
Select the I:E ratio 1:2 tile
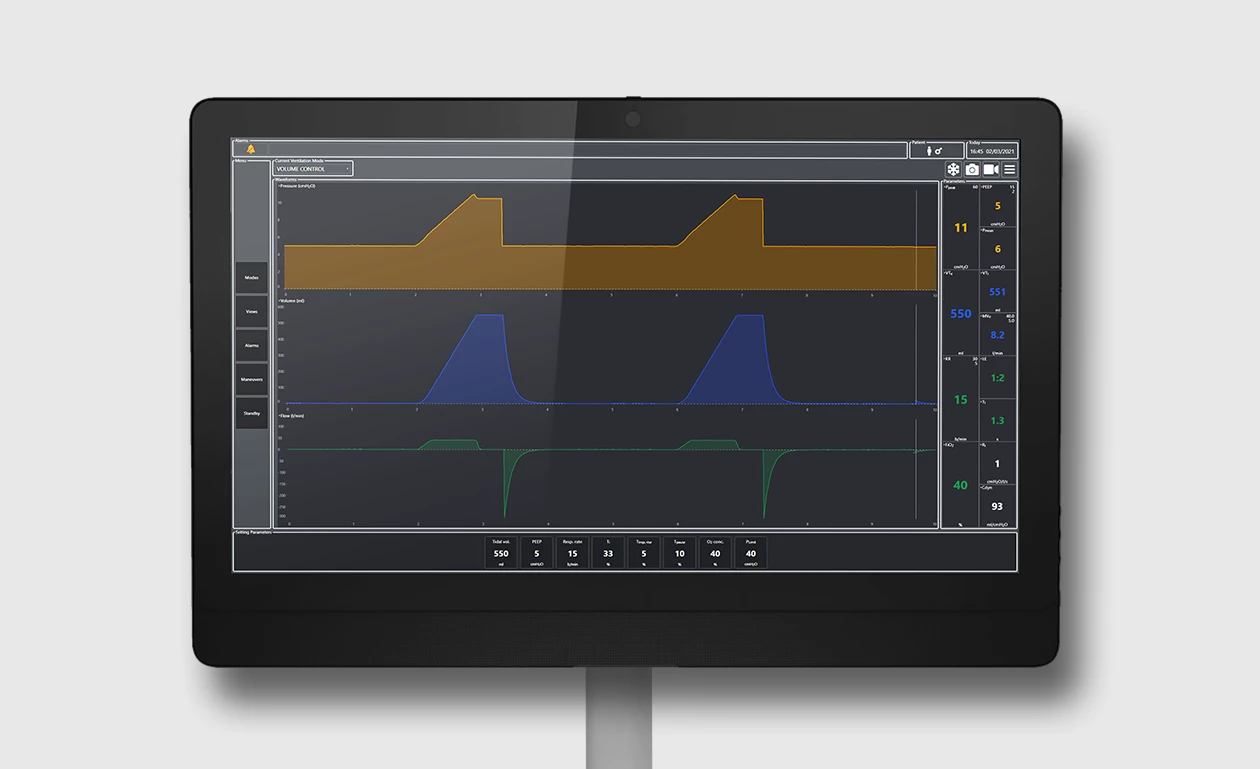coord(998,377)
